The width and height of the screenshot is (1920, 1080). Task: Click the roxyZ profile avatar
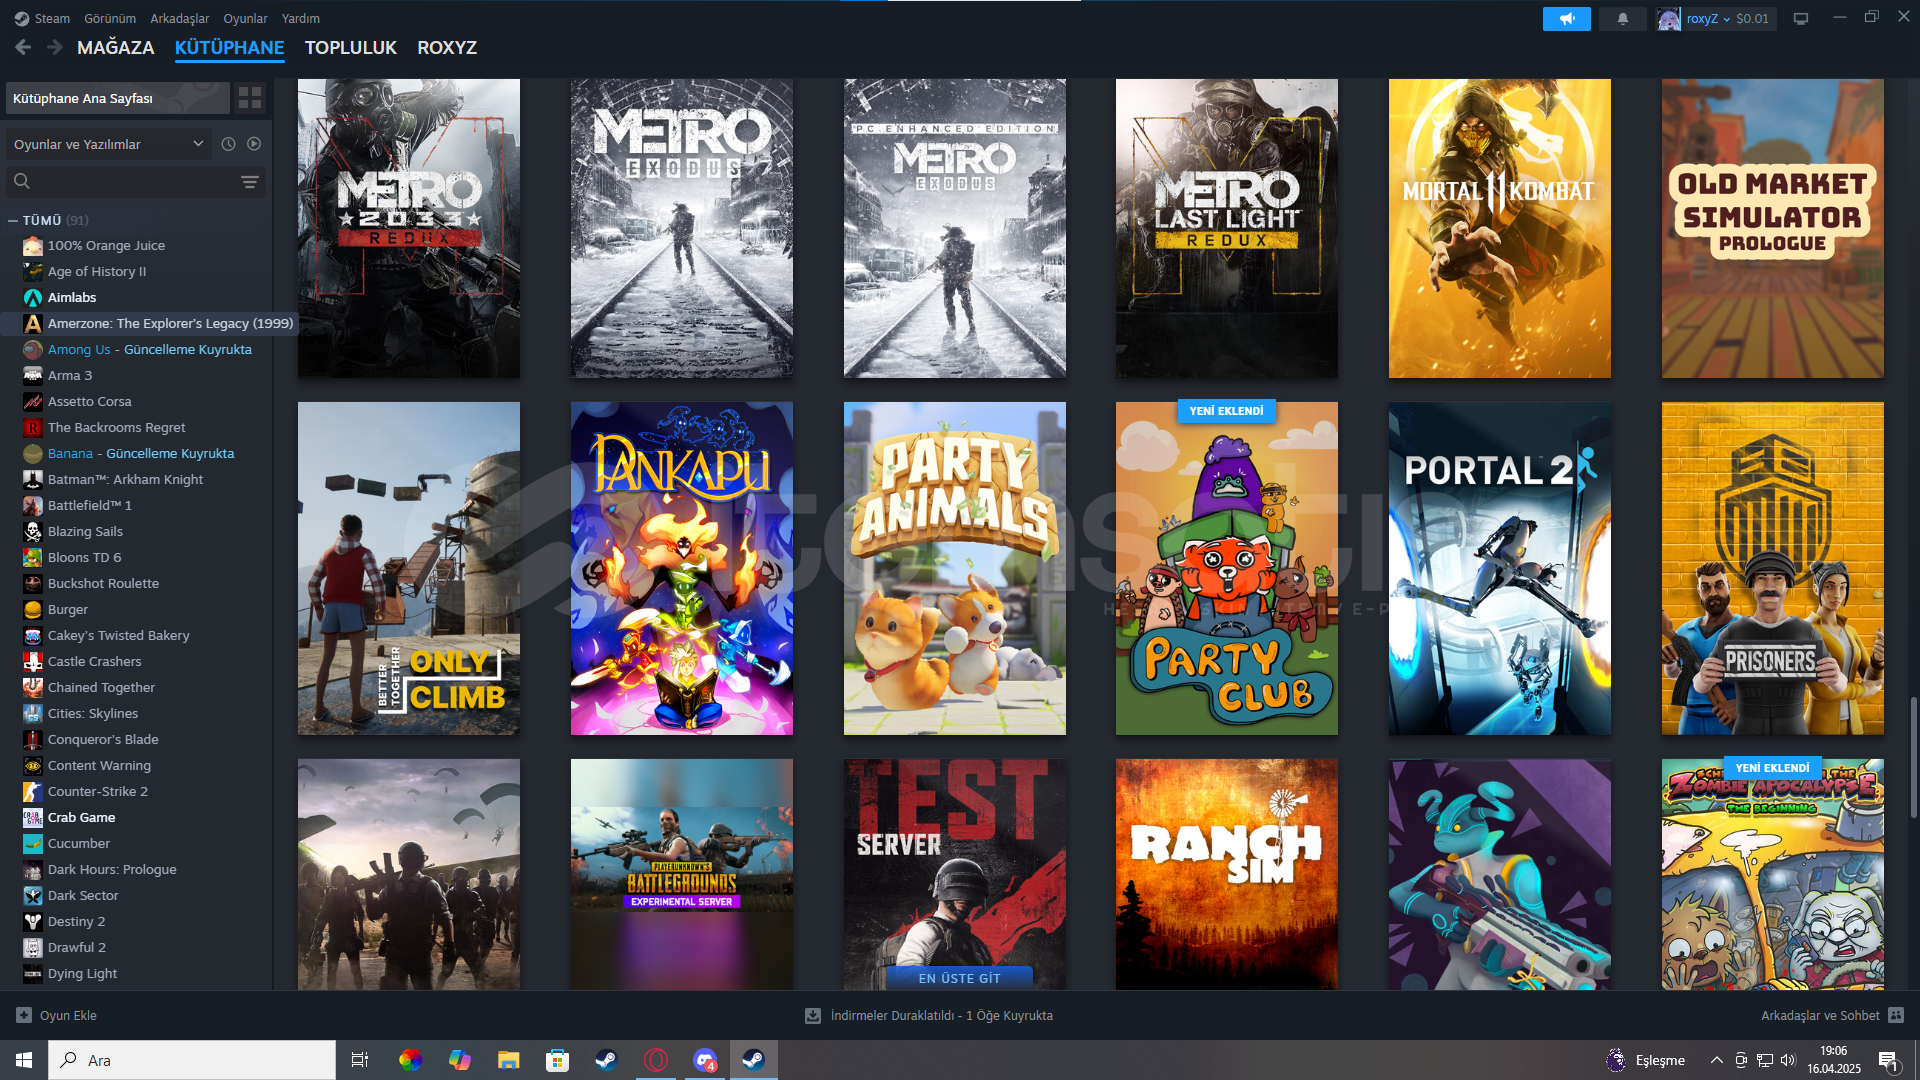pos(1668,19)
